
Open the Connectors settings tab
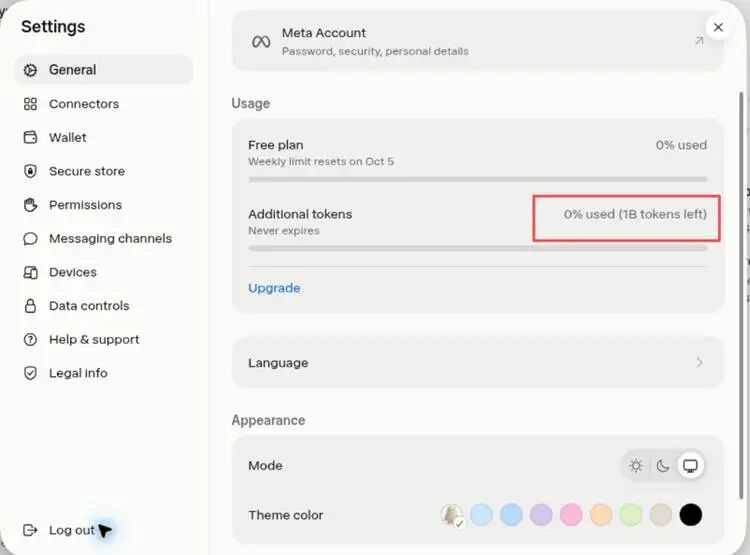[x=104, y=104]
